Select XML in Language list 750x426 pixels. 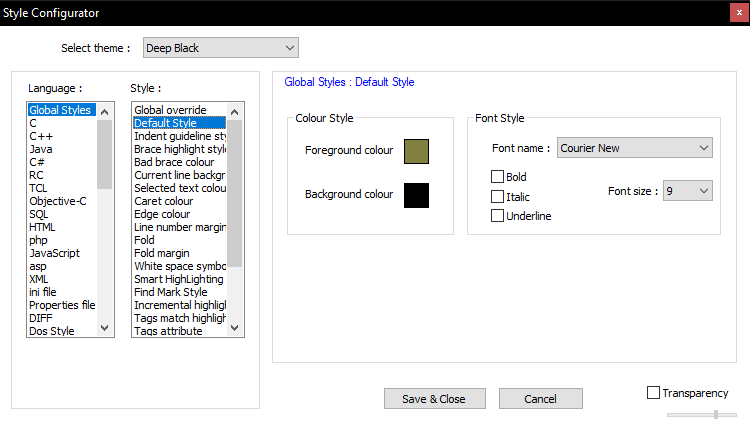point(62,279)
